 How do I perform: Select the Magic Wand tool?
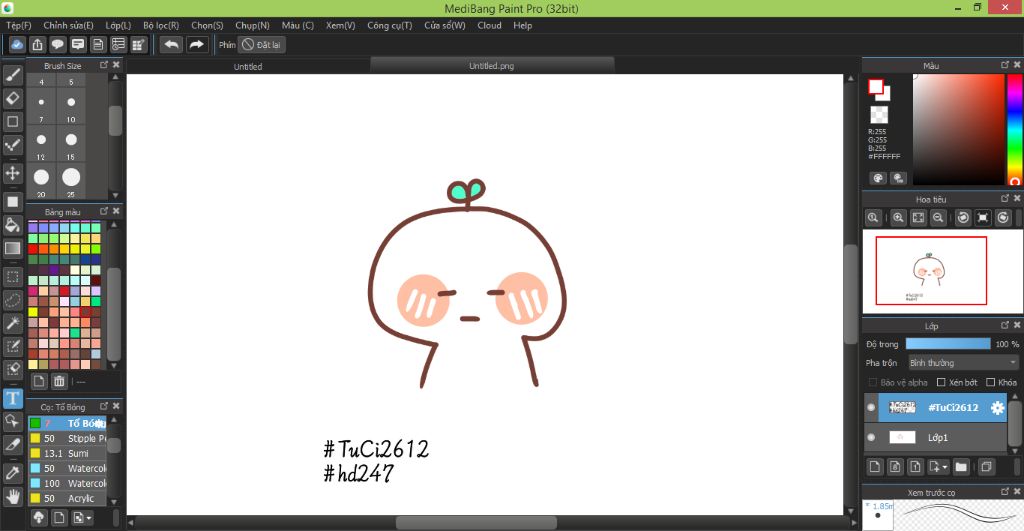[x=12, y=323]
